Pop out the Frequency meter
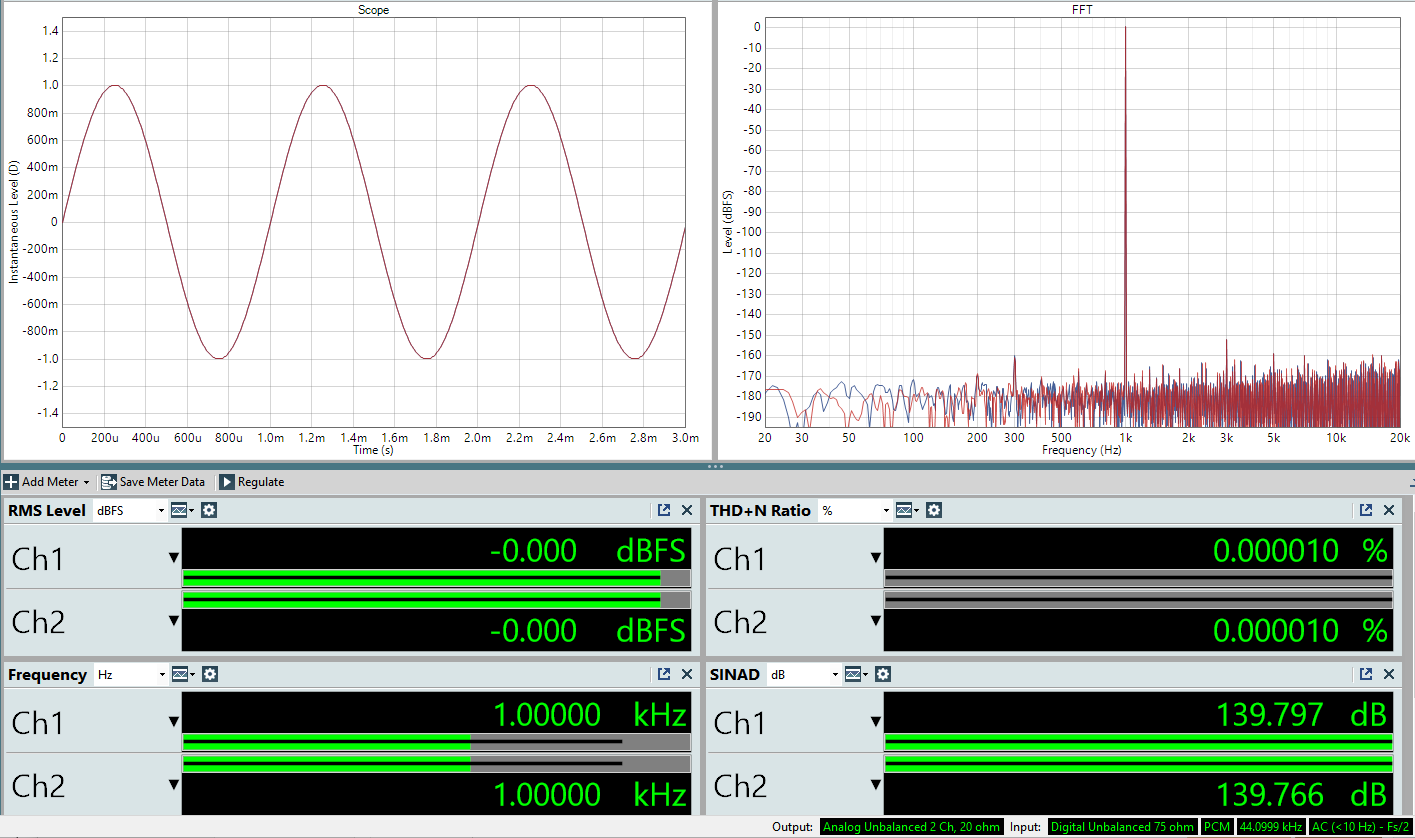This screenshot has width=1415, height=838. (x=664, y=674)
